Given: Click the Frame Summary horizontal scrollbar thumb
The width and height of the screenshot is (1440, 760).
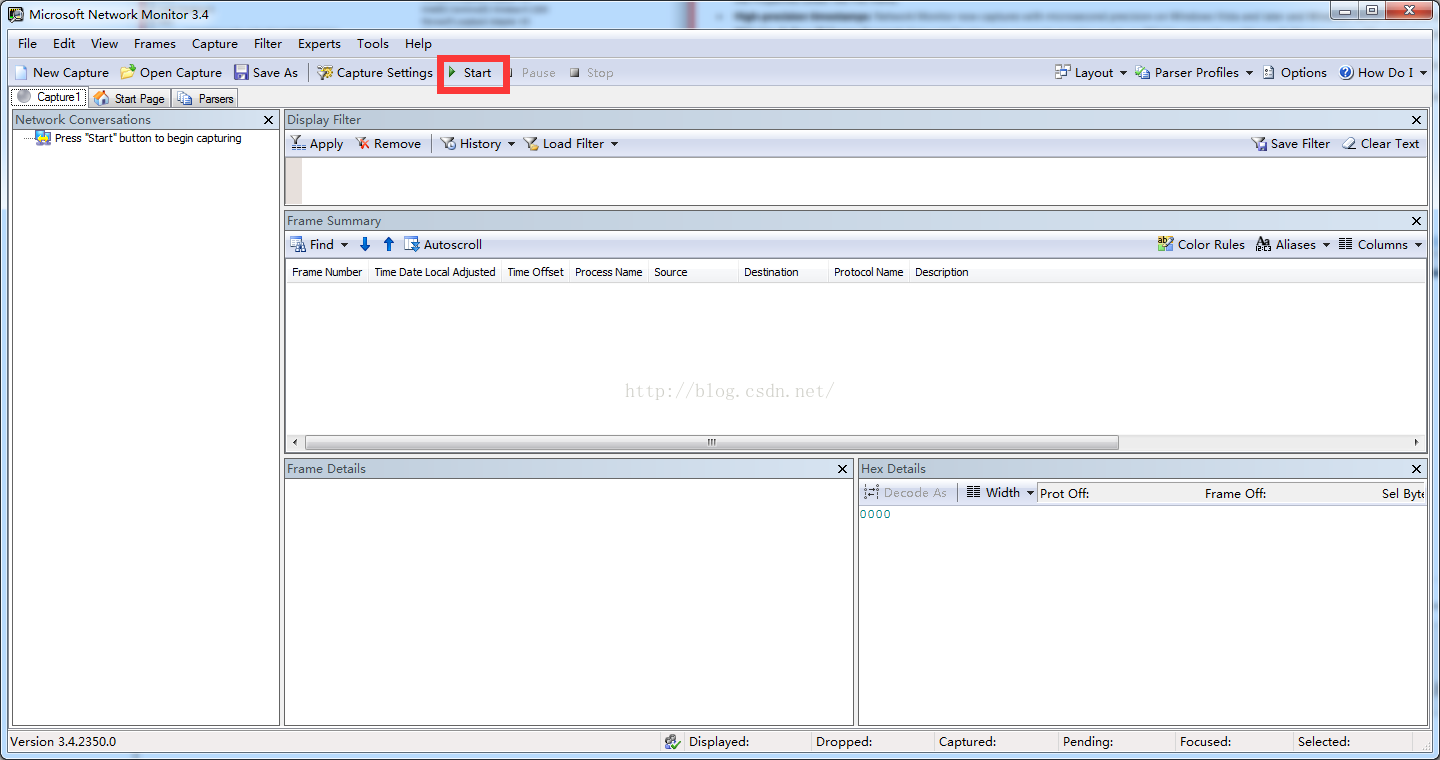Looking at the screenshot, I should tap(712, 442).
